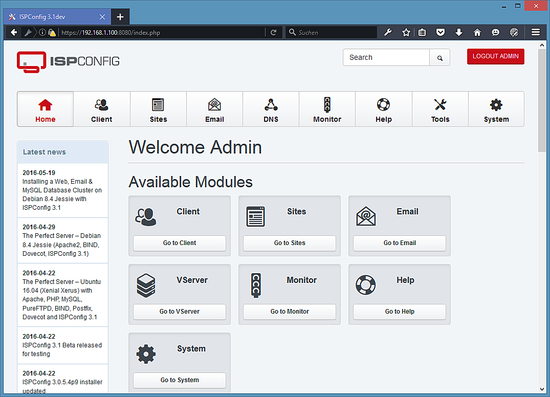Click the Go to VServer button
This screenshot has height=397, width=550.
click(180, 311)
